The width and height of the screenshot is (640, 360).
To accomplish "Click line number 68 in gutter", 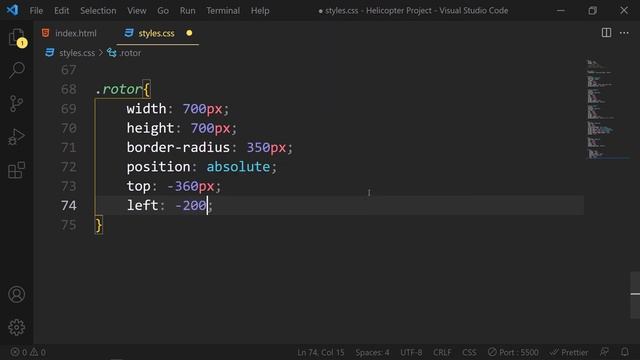I will [69, 89].
